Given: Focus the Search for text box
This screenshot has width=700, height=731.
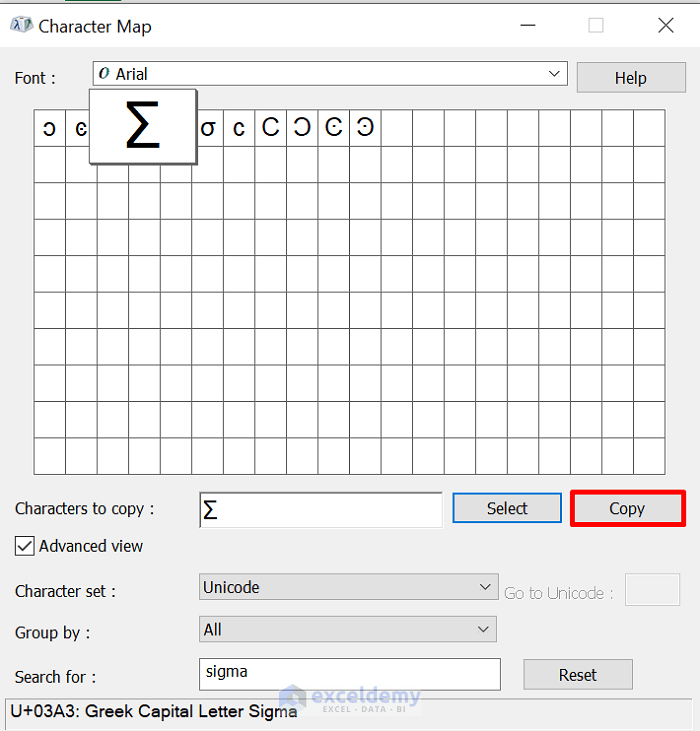Looking at the screenshot, I should coord(350,674).
